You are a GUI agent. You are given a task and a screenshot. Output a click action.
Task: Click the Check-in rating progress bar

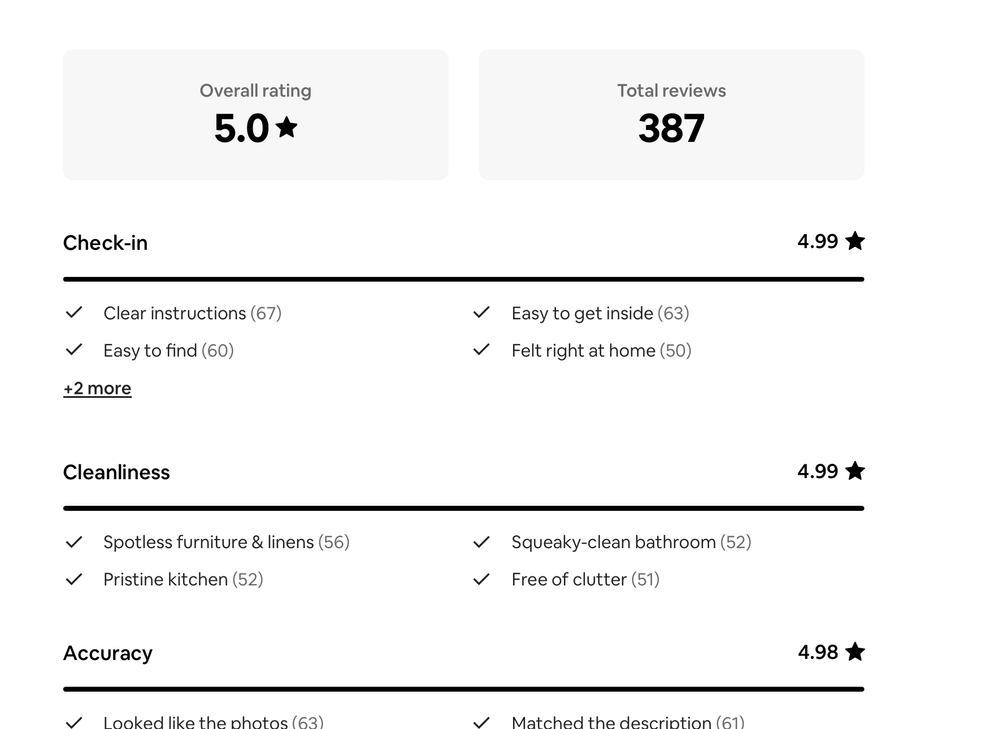point(463,279)
